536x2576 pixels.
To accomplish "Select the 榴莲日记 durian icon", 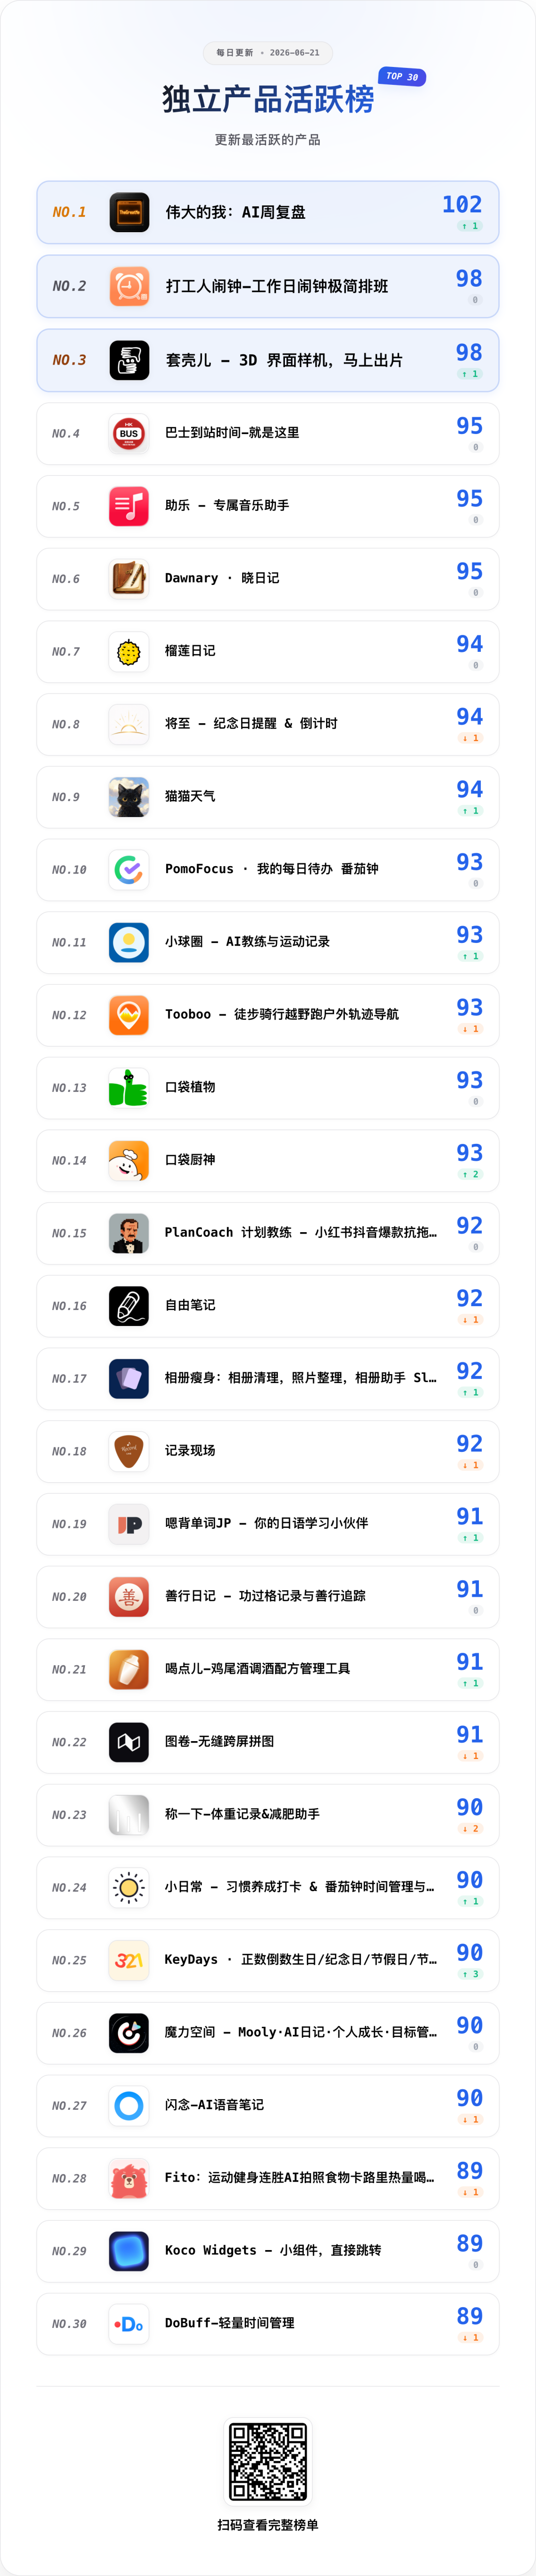I will (129, 651).
